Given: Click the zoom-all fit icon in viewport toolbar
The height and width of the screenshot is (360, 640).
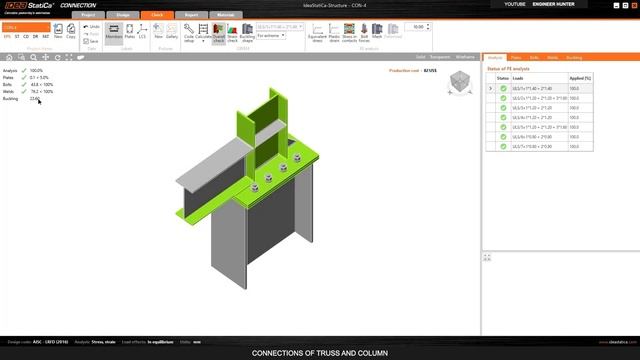Looking at the screenshot, I should point(69,58).
